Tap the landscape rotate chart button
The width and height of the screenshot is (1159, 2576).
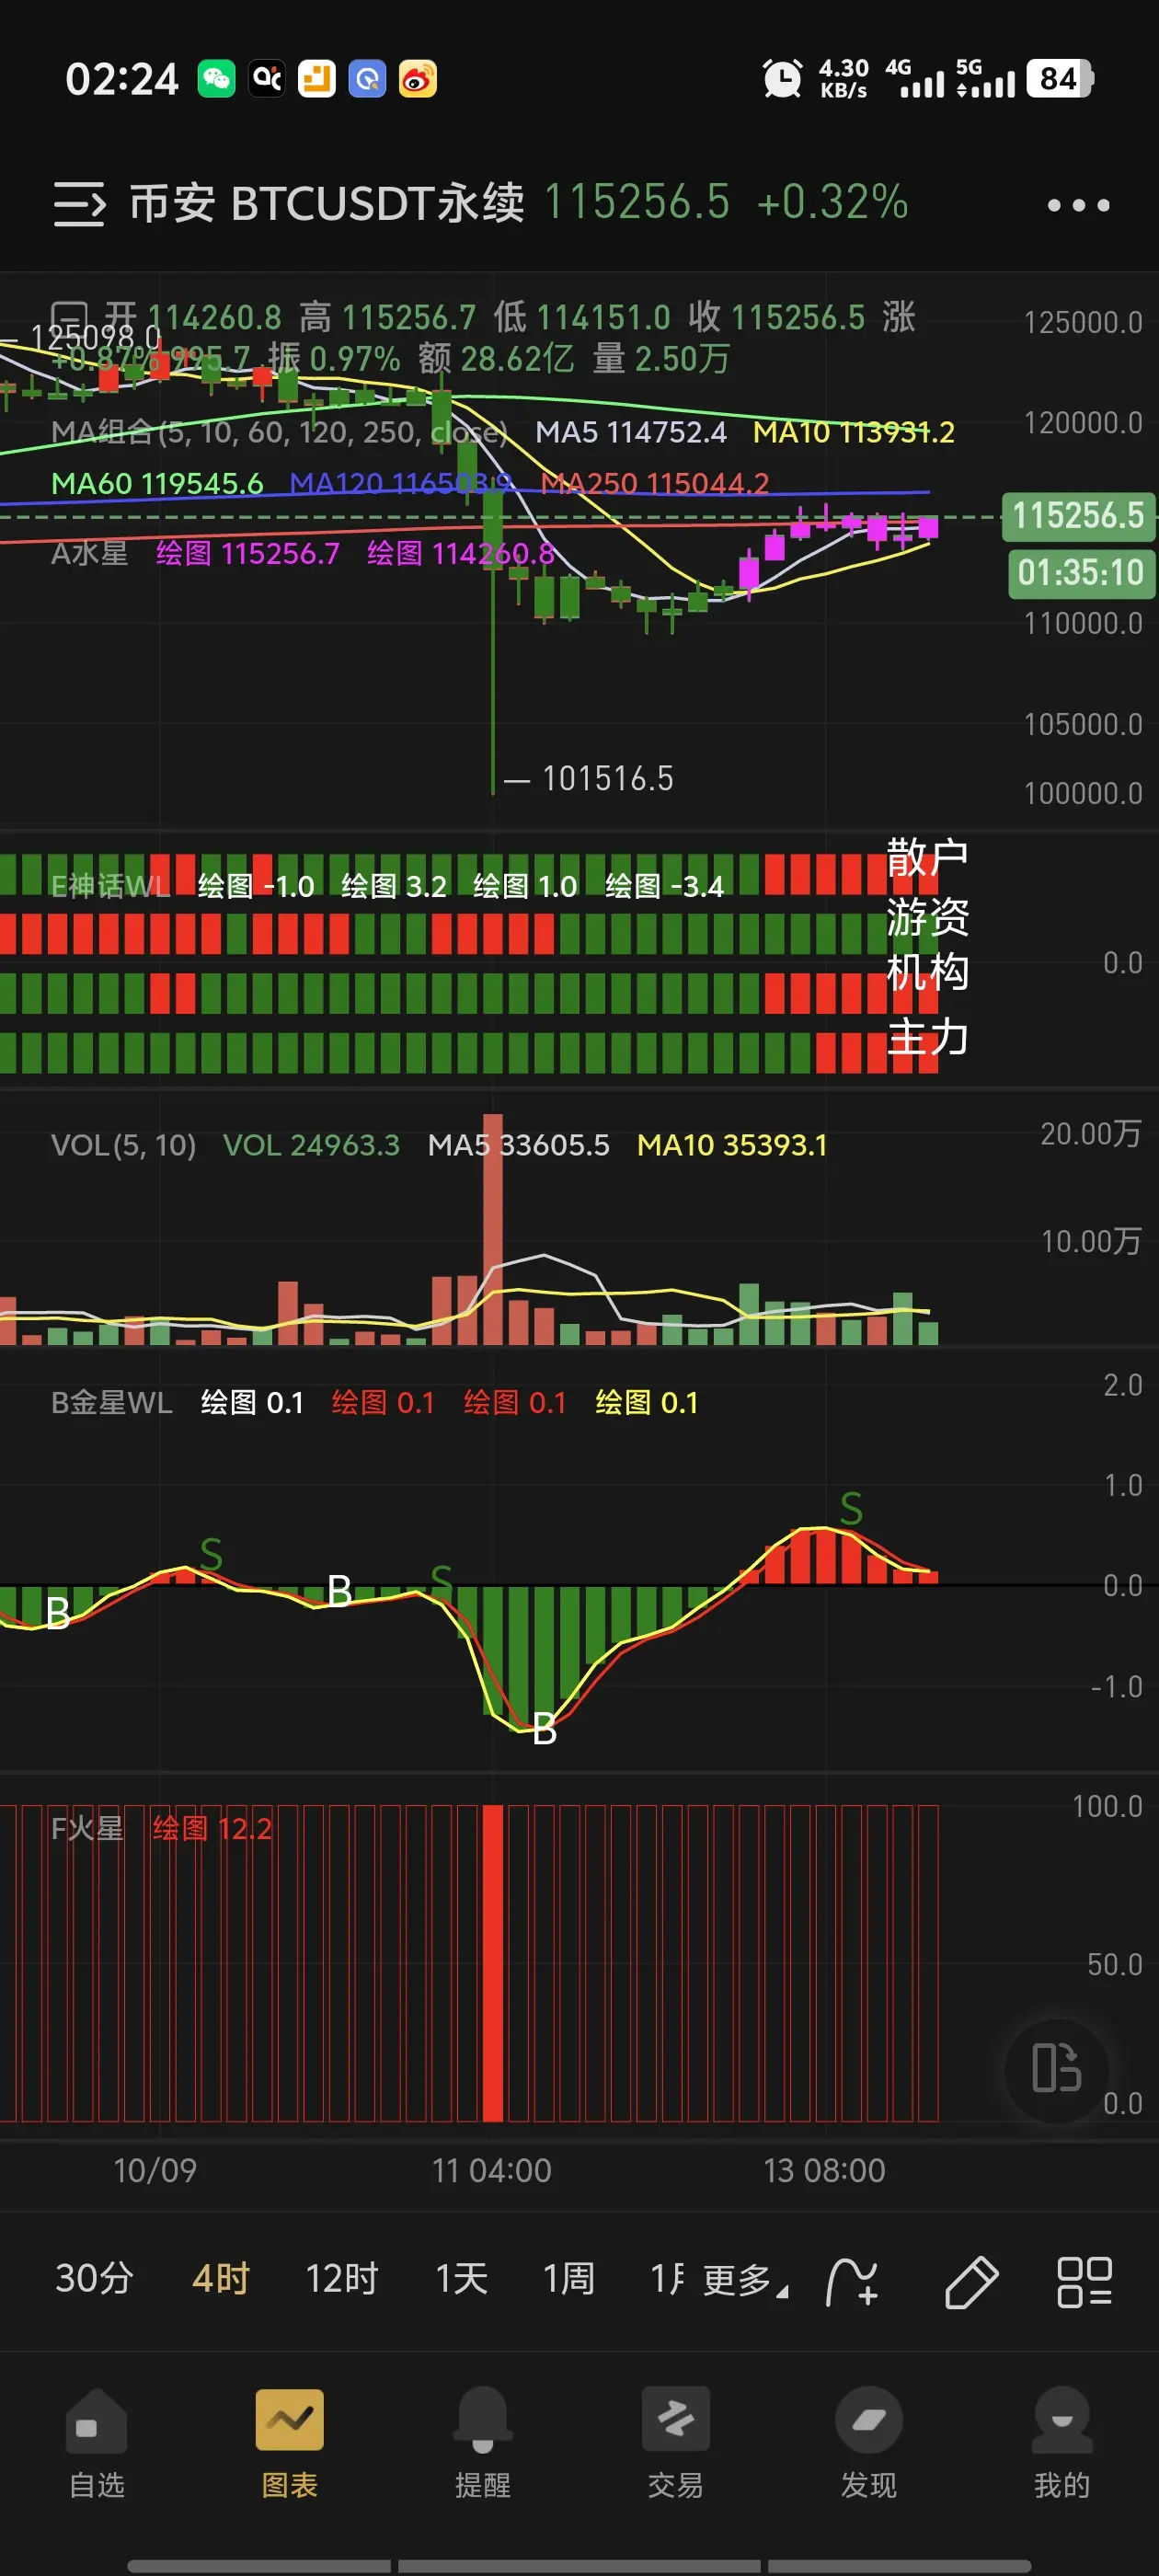1057,2067
